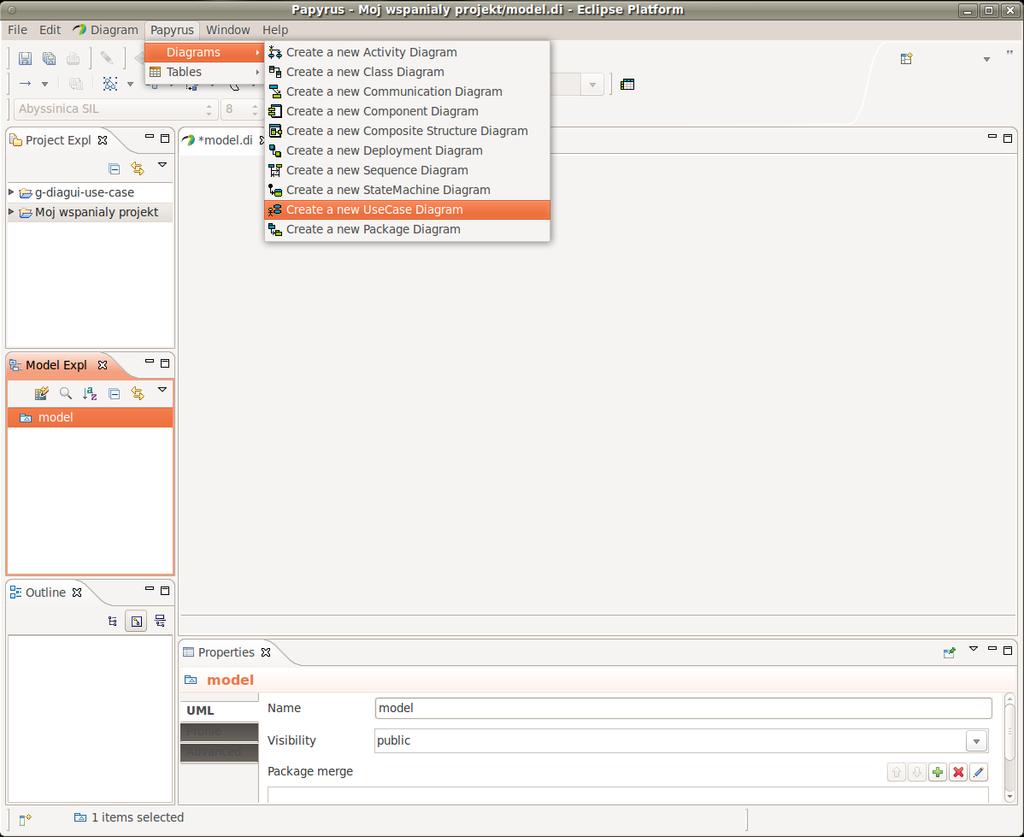
Task: Open Project Explorer view menu triangle
Action: [162, 165]
